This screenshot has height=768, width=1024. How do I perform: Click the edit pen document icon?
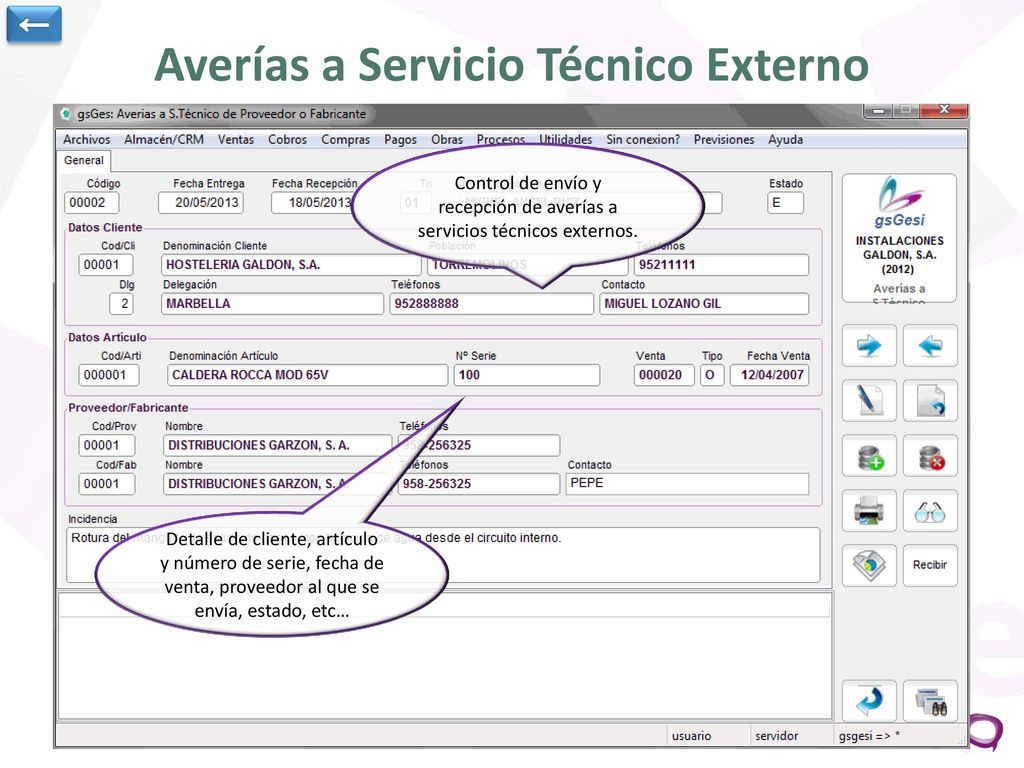point(869,400)
